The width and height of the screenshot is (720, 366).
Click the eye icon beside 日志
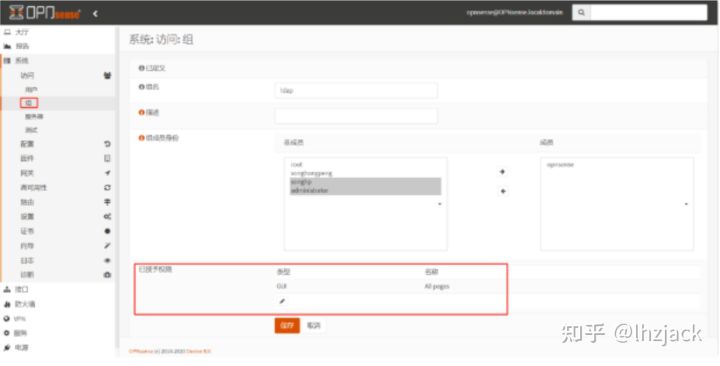pos(107,260)
